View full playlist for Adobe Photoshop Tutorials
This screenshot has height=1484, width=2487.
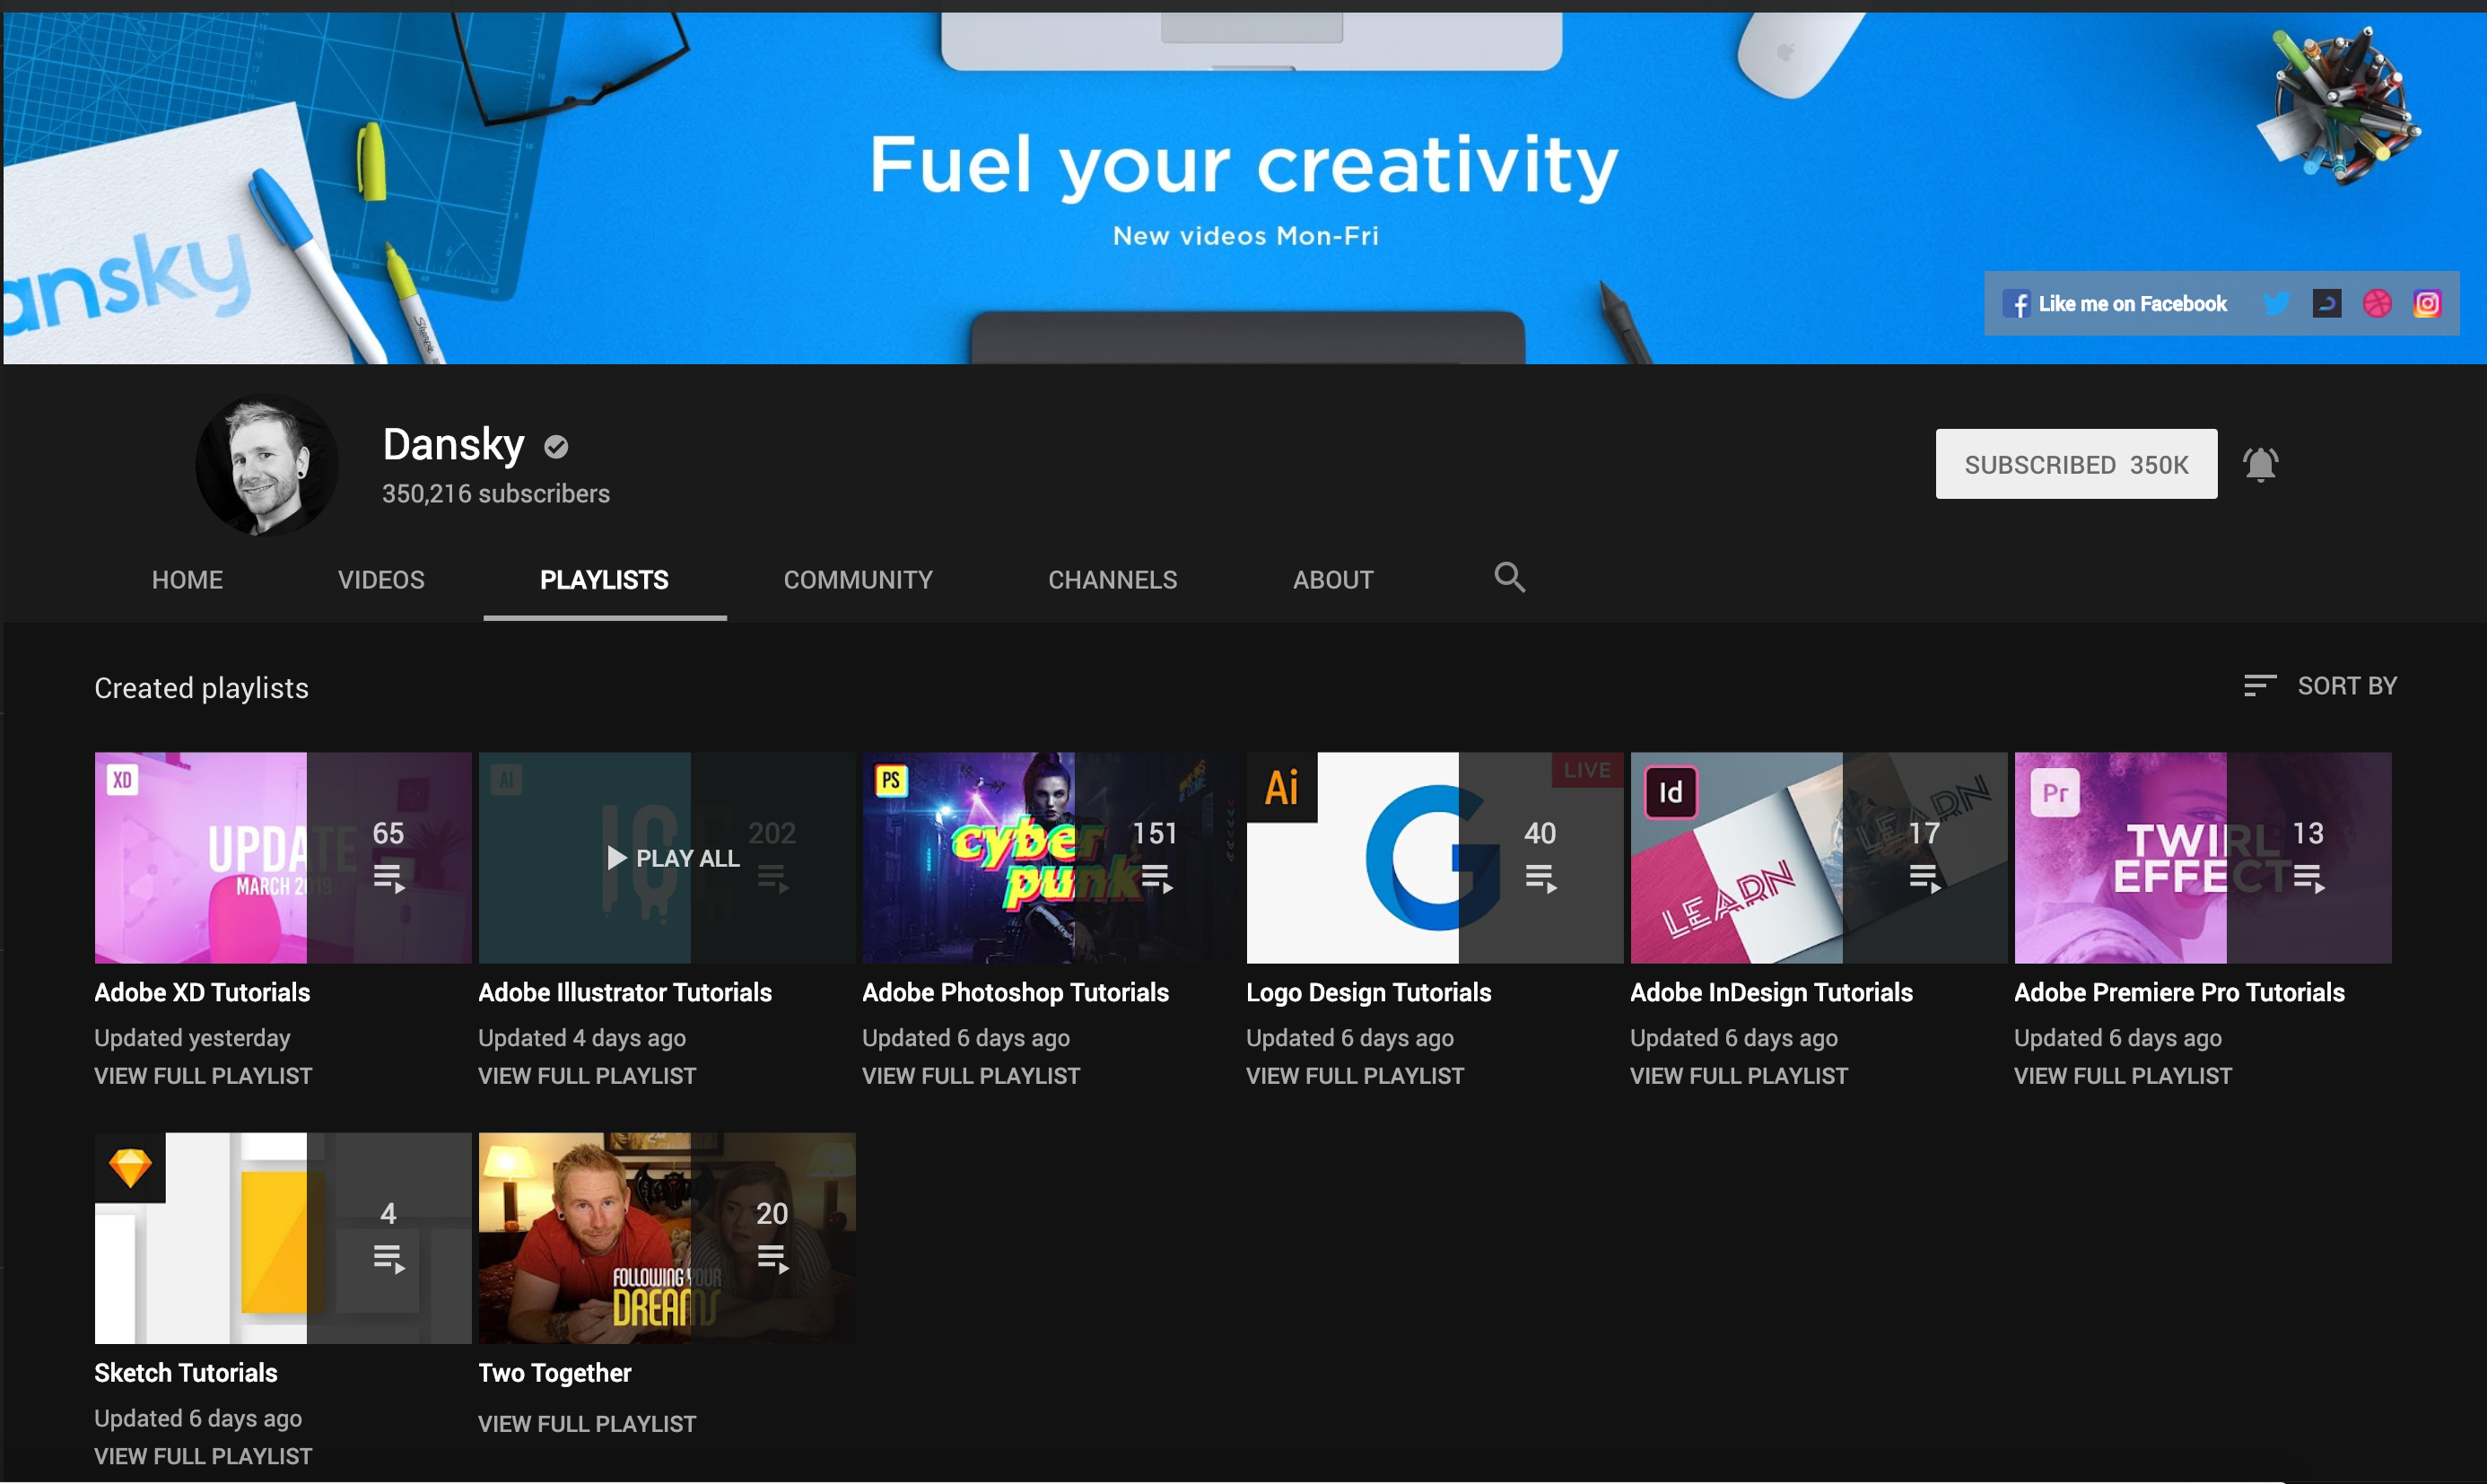[x=971, y=1076]
